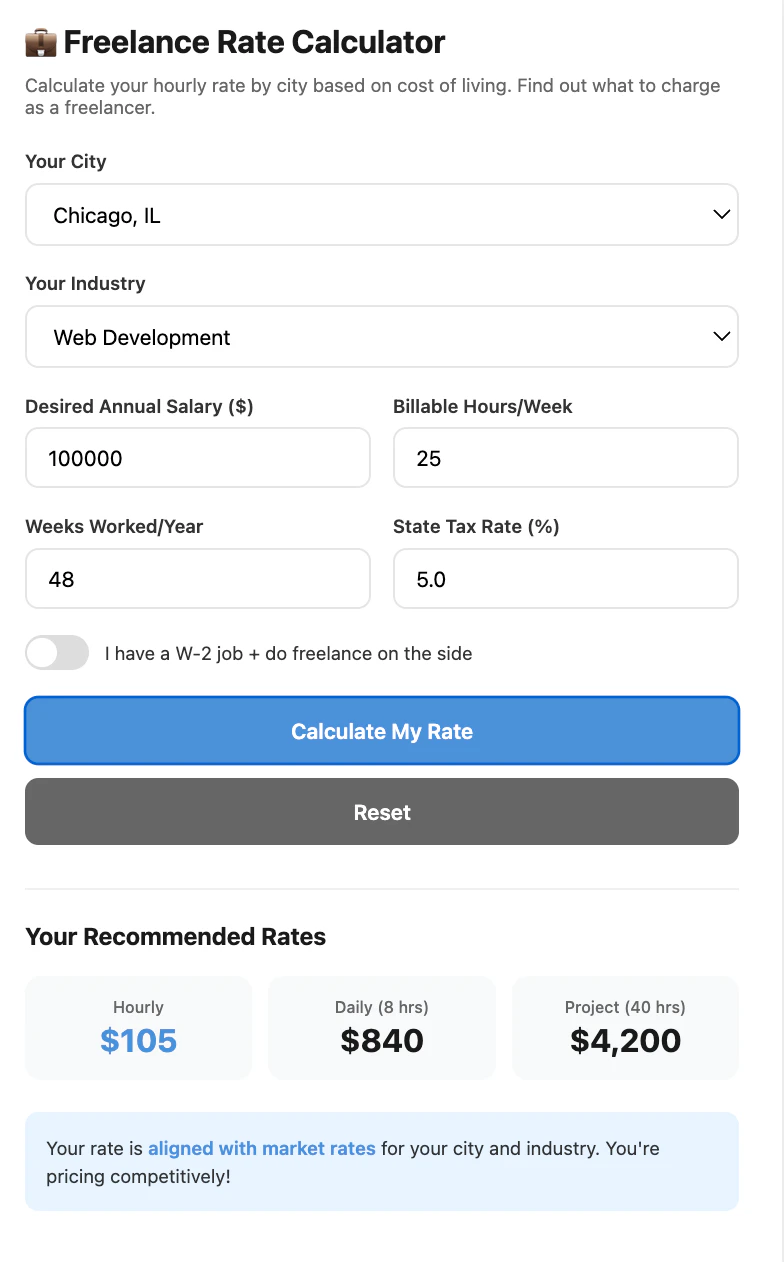Select the Weeks Worked/Year field
Image resolution: width=784 pixels, height=1262 pixels.
pos(197,579)
